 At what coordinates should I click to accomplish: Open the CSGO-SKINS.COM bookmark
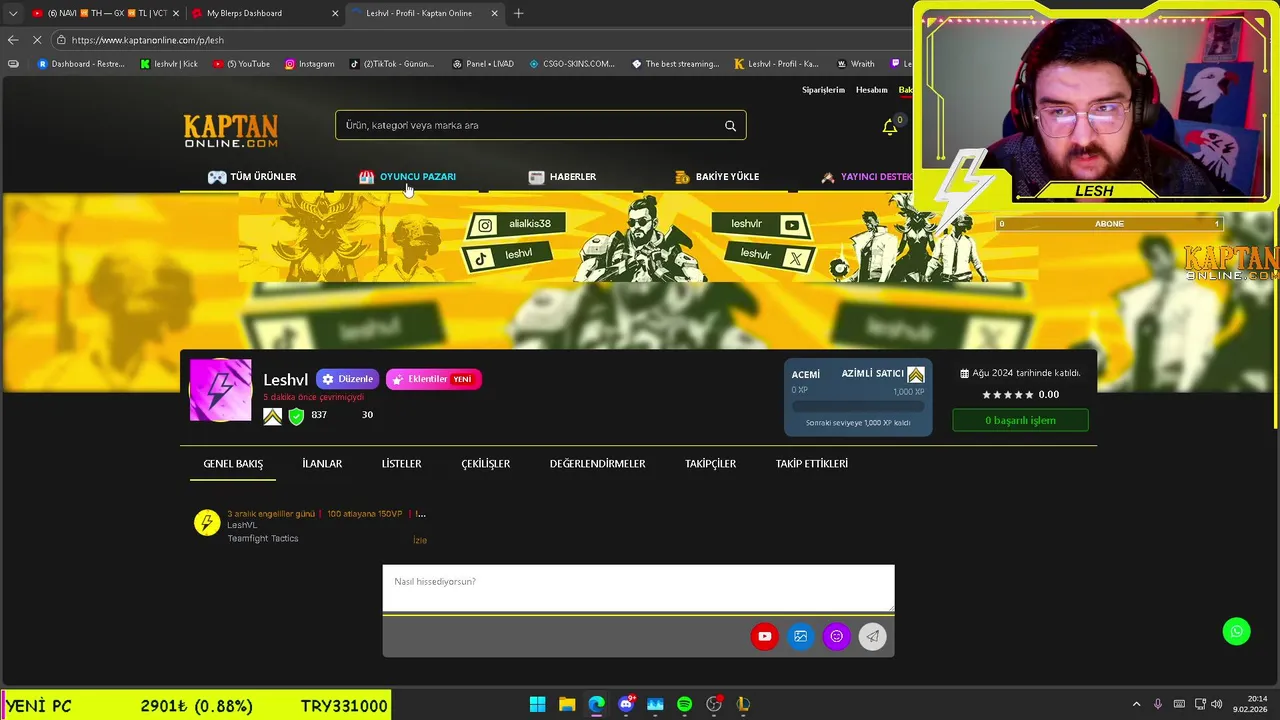tap(571, 64)
